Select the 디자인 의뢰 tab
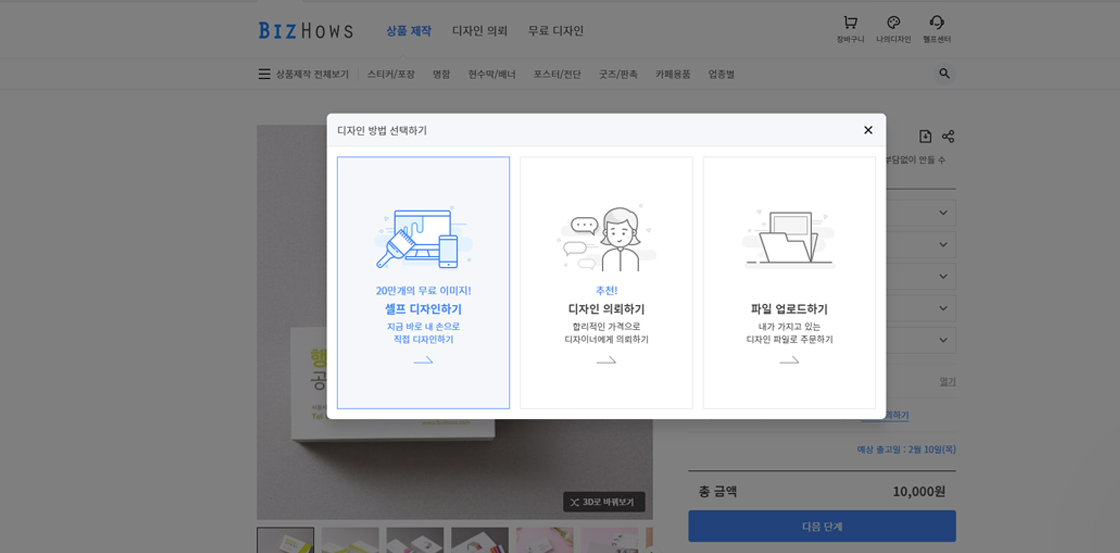This screenshot has width=1120, height=553. pos(479,31)
